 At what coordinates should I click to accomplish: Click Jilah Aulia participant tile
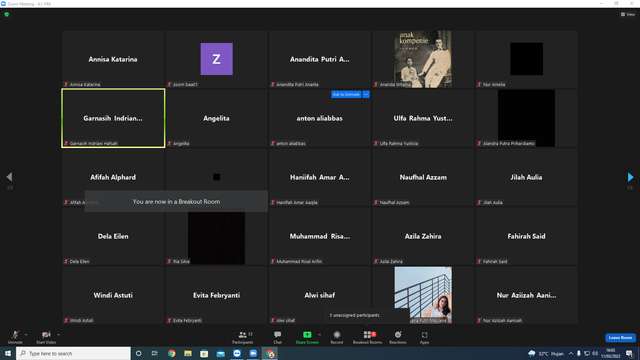coord(526,177)
